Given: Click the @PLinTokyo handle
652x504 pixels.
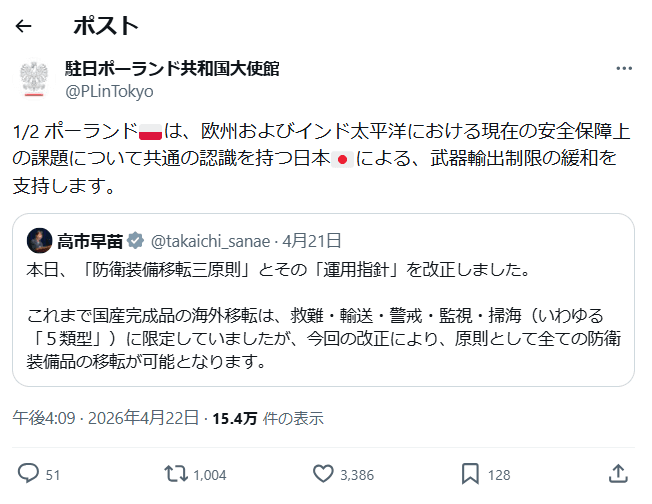Looking at the screenshot, I should tap(110, 91).
